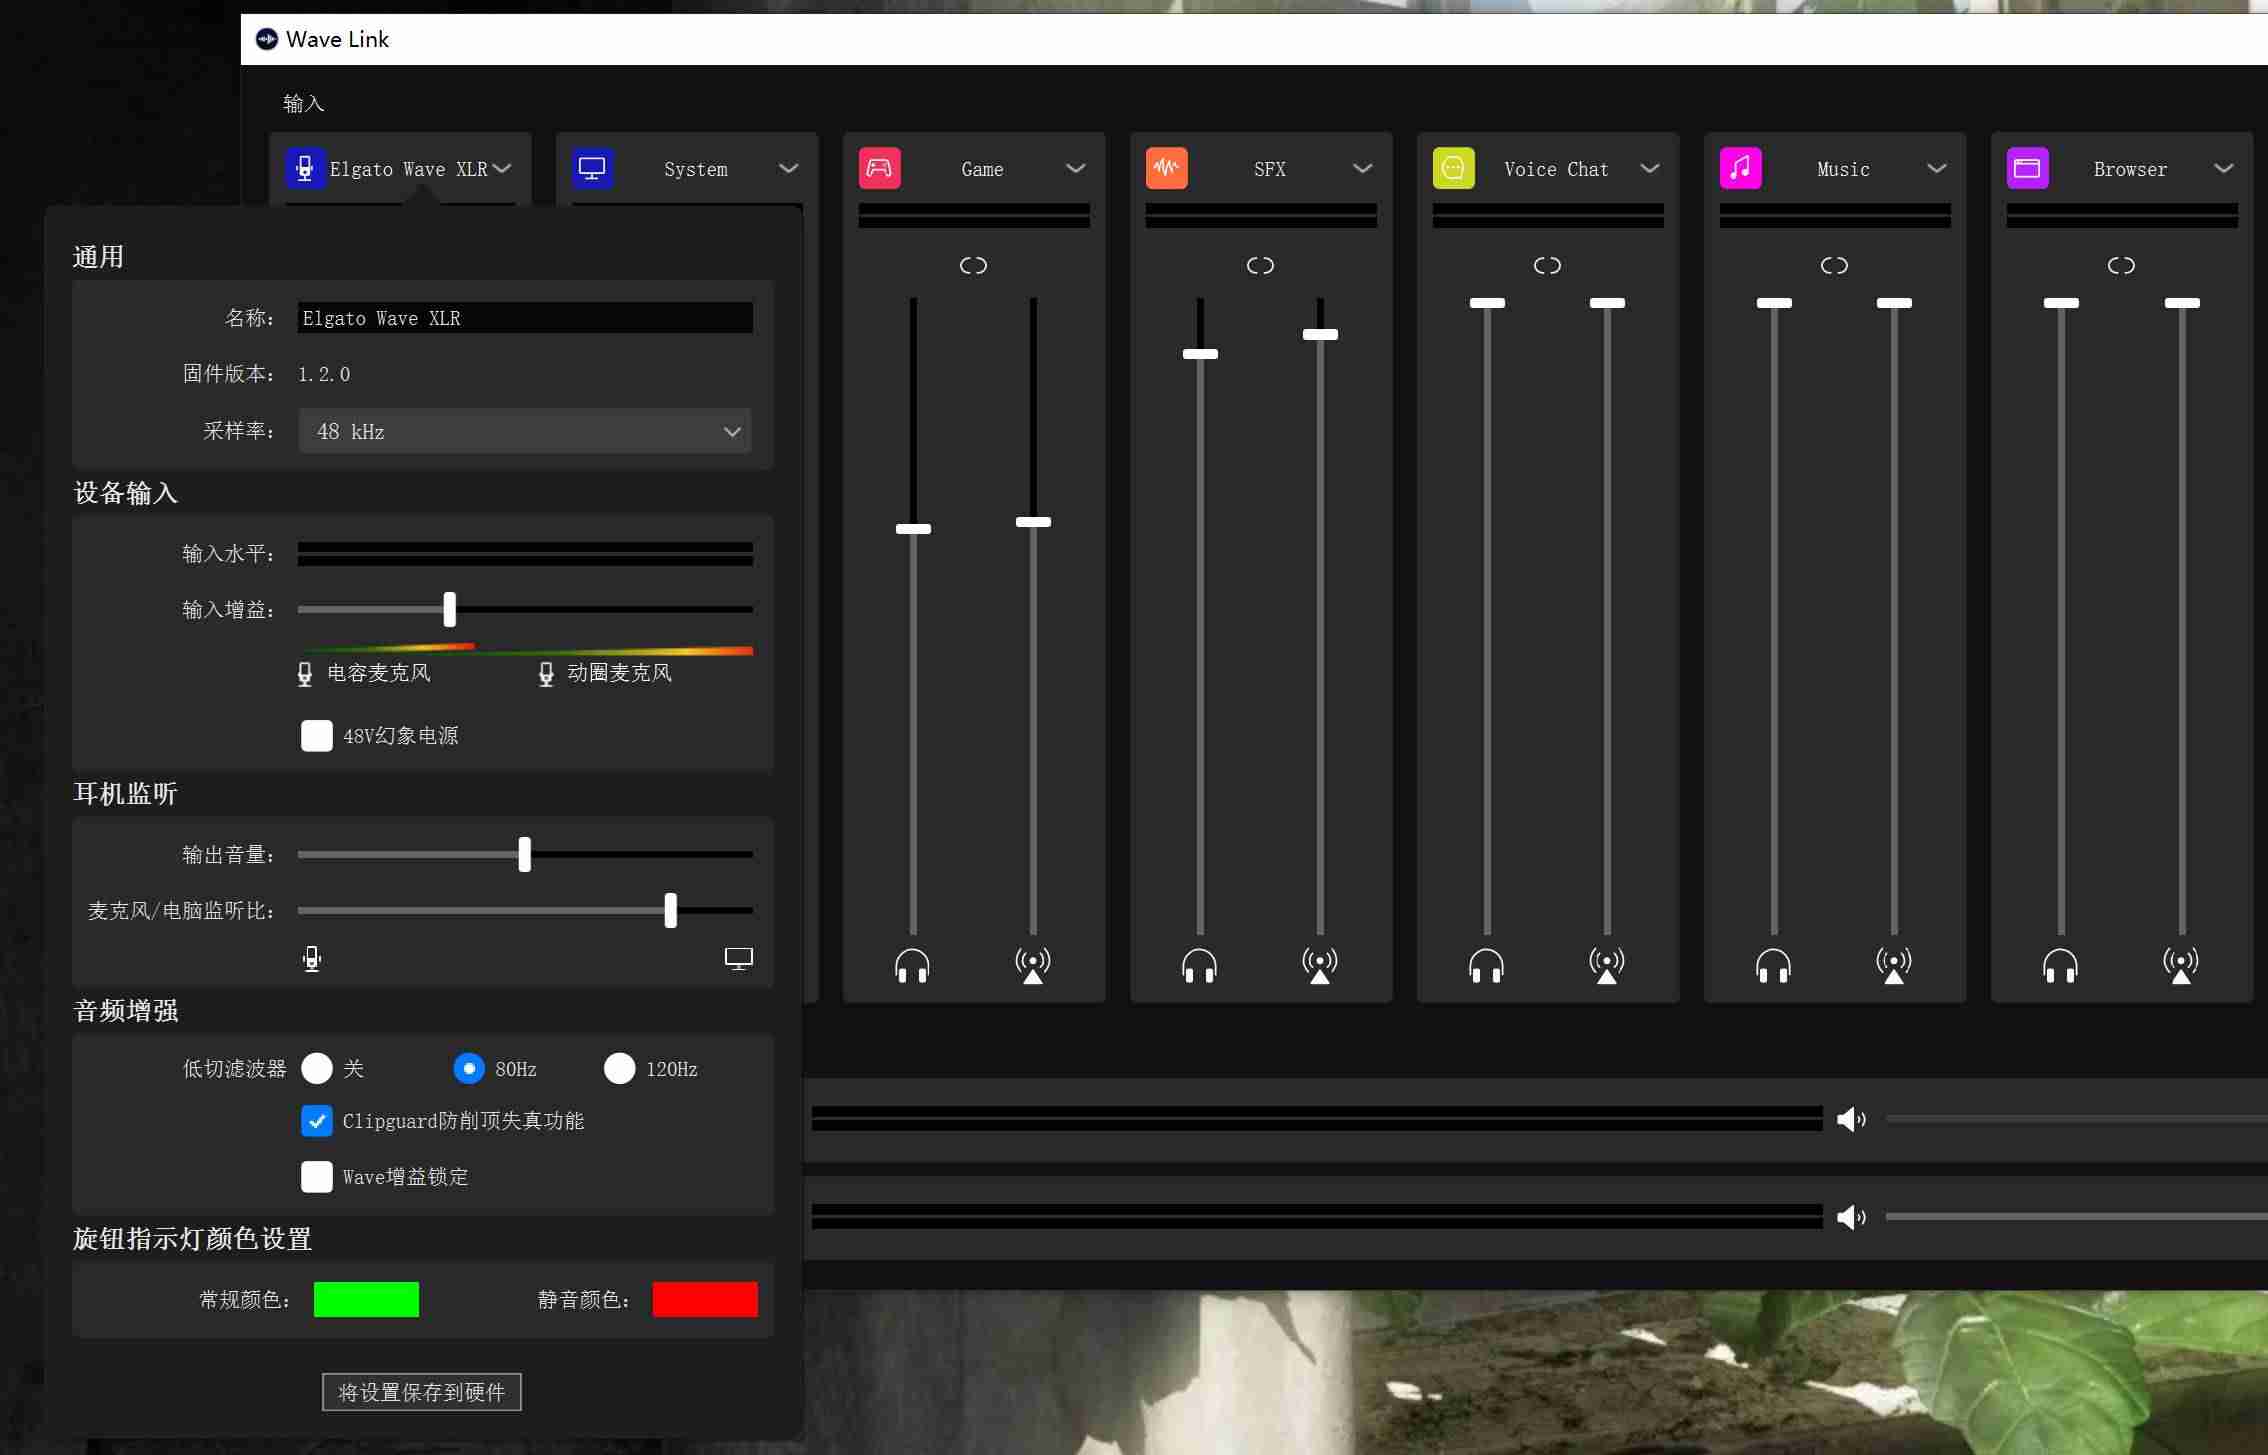Click the Game channel controller icon
Viewport: 2268px width, 1455px height.
[879, 168]
